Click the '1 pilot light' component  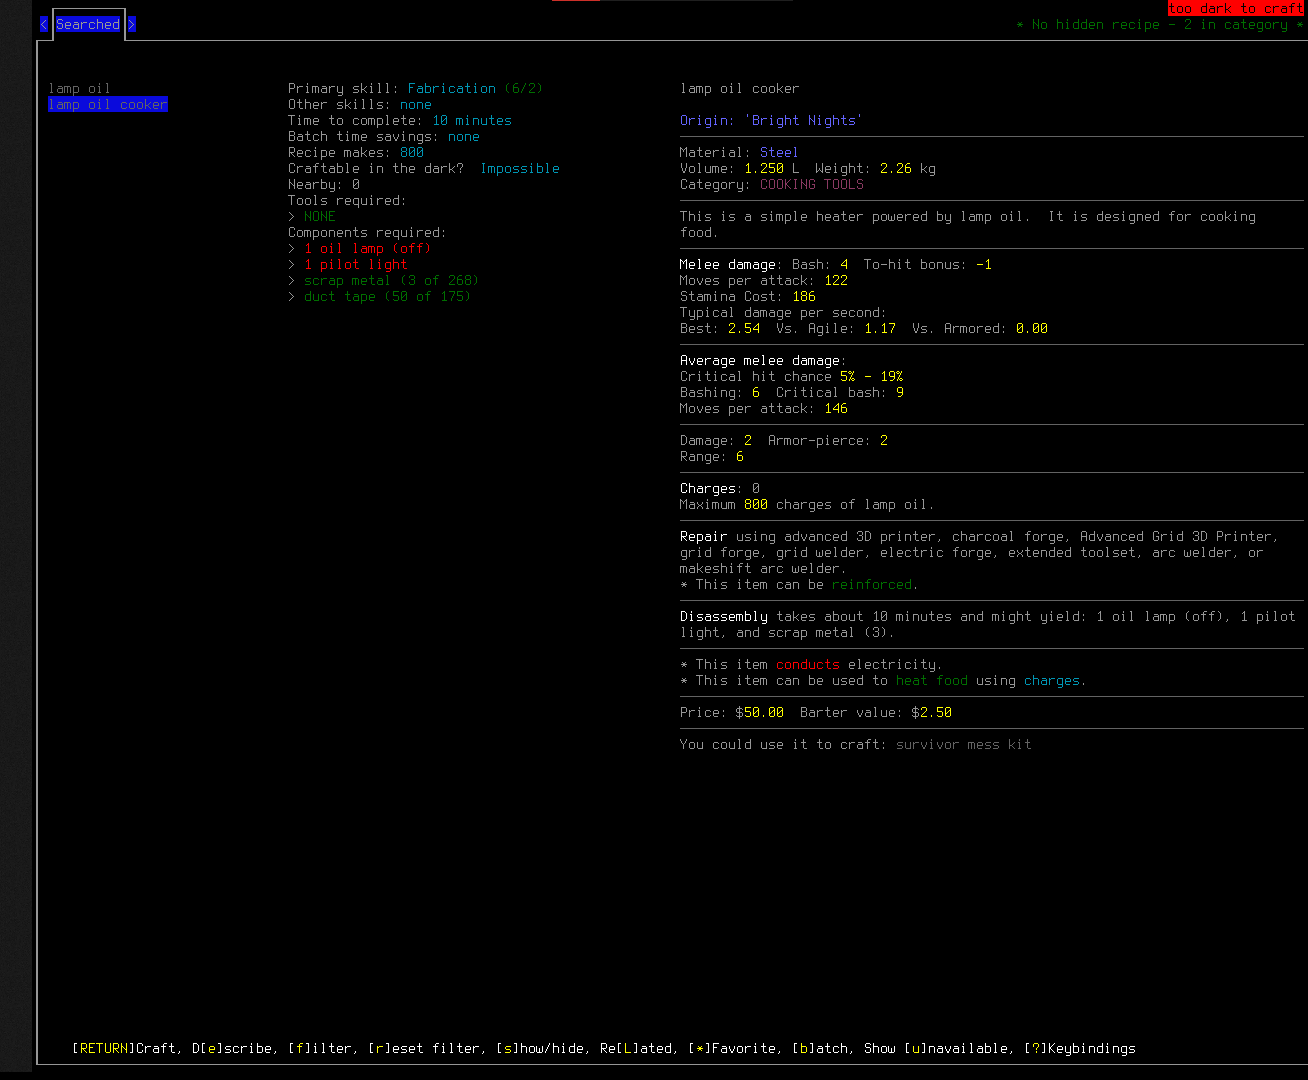click(x=356, y=264)
